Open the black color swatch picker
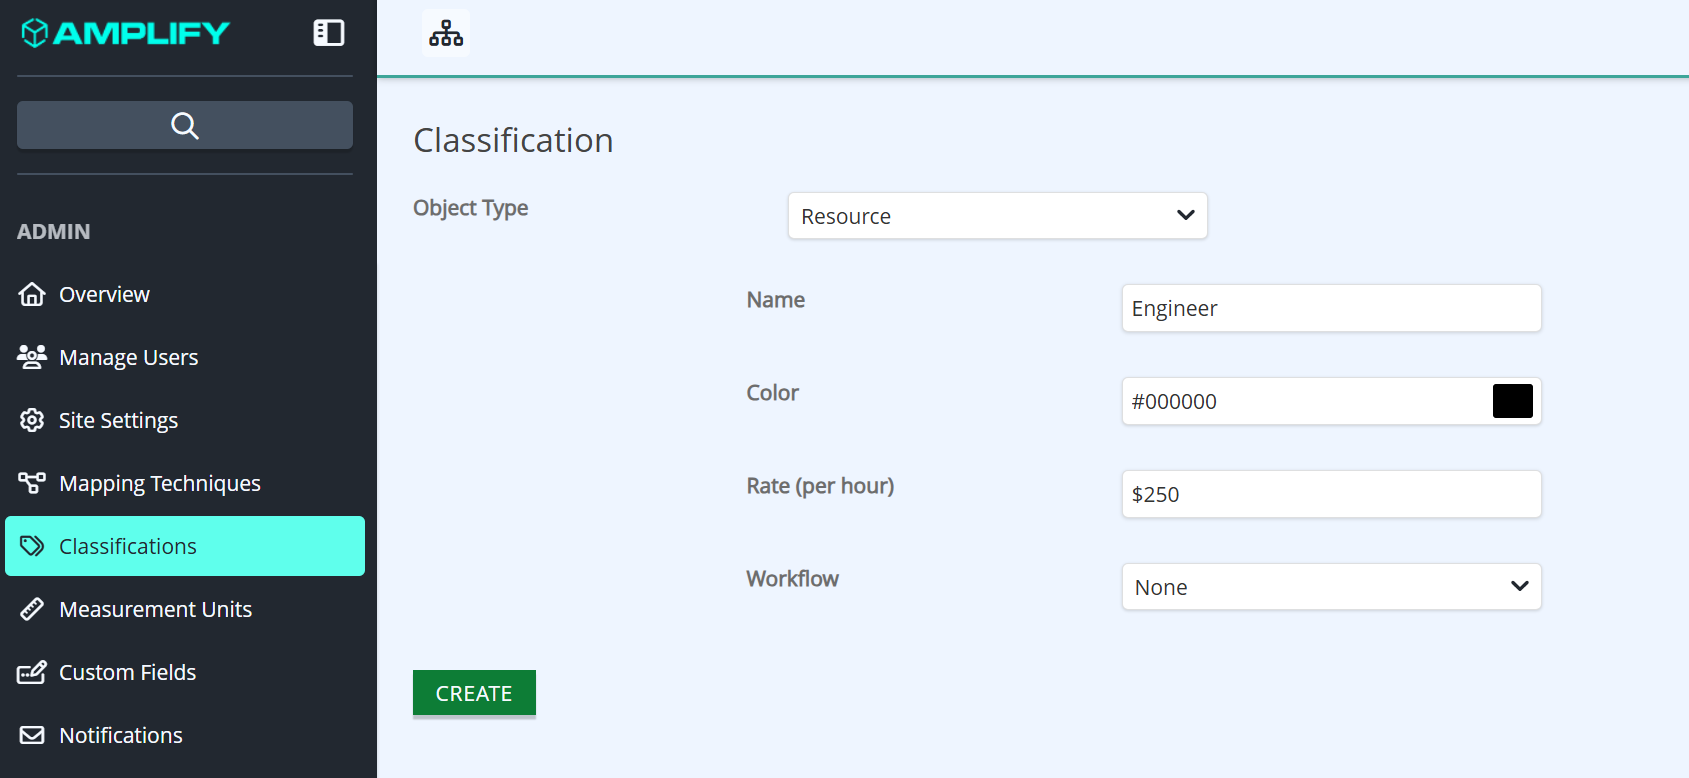 coord(1513,401)
